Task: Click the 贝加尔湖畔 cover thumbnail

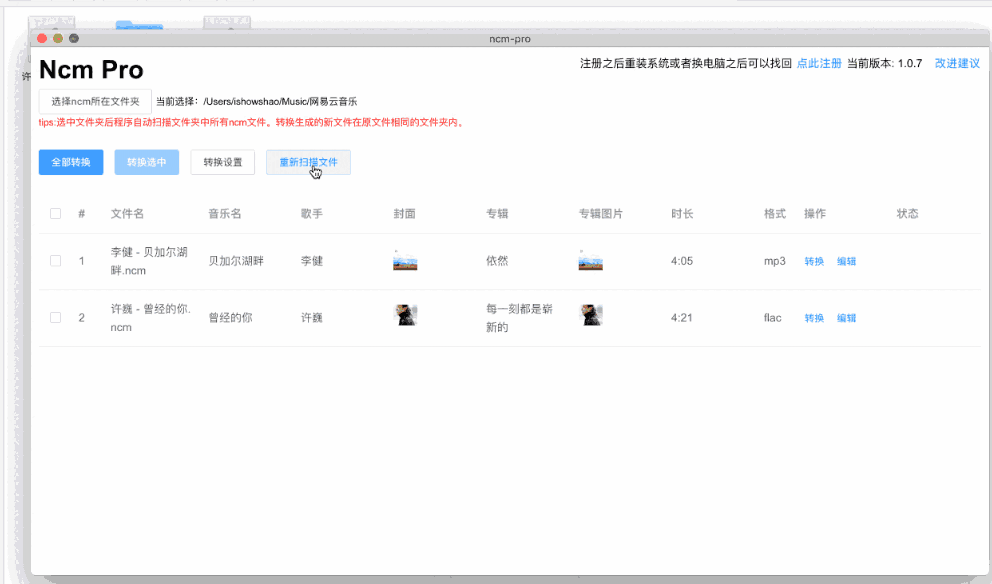Action: coord(405,262)
